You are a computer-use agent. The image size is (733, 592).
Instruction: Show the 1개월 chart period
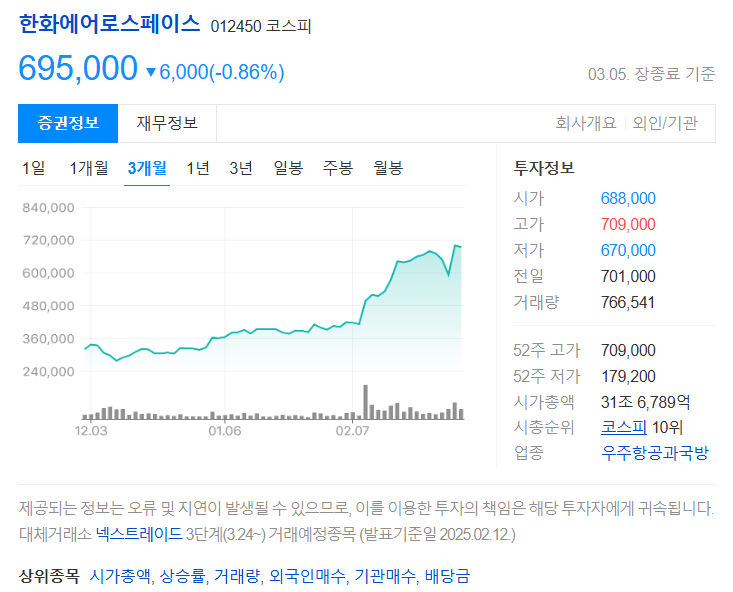coord(89,168)
